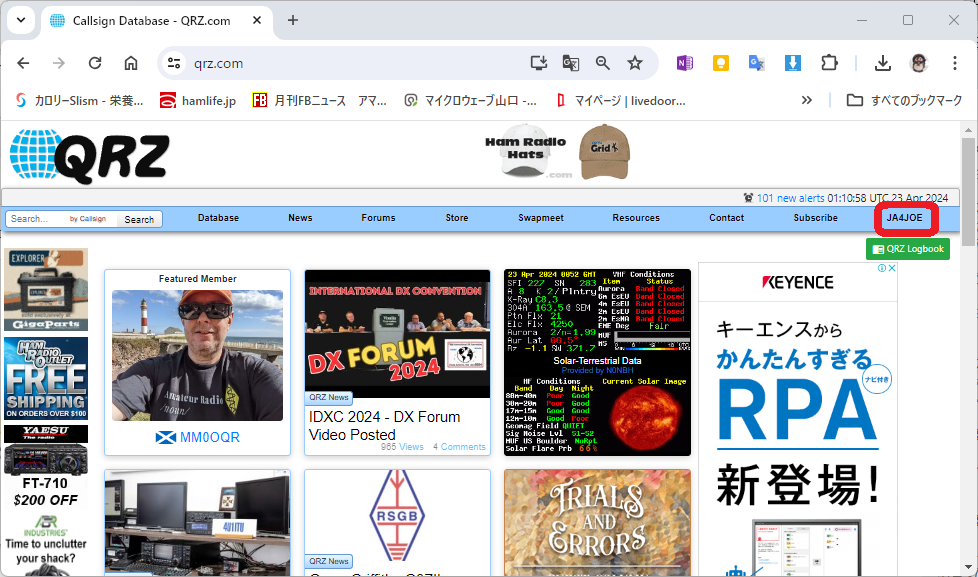Viewport: 978px width, 577px height.
Task: Close the Keyence ad with X
Action: [892, 268]
